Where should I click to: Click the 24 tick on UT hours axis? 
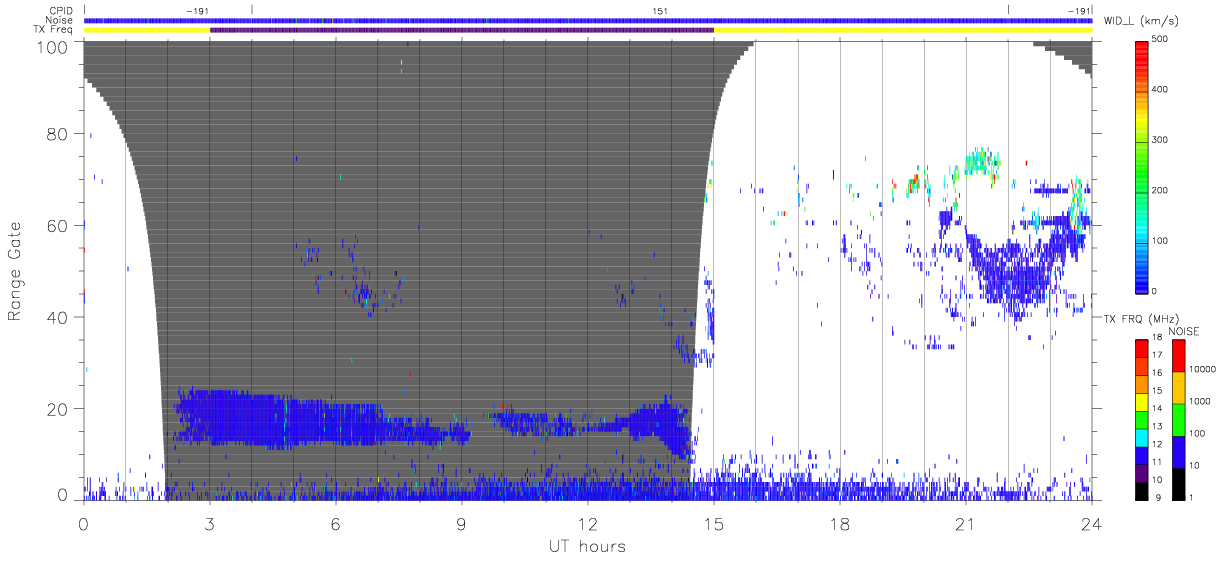click(x=1092, y=523)
